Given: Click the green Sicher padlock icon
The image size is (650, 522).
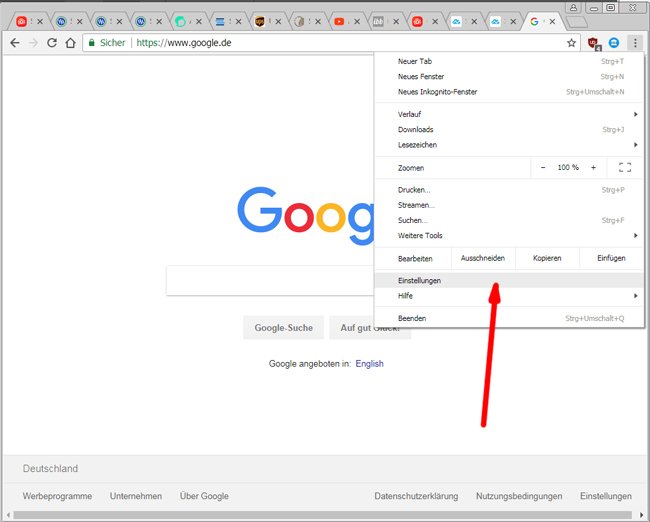Looking at the screenshot, I should (x=92, y=43).
